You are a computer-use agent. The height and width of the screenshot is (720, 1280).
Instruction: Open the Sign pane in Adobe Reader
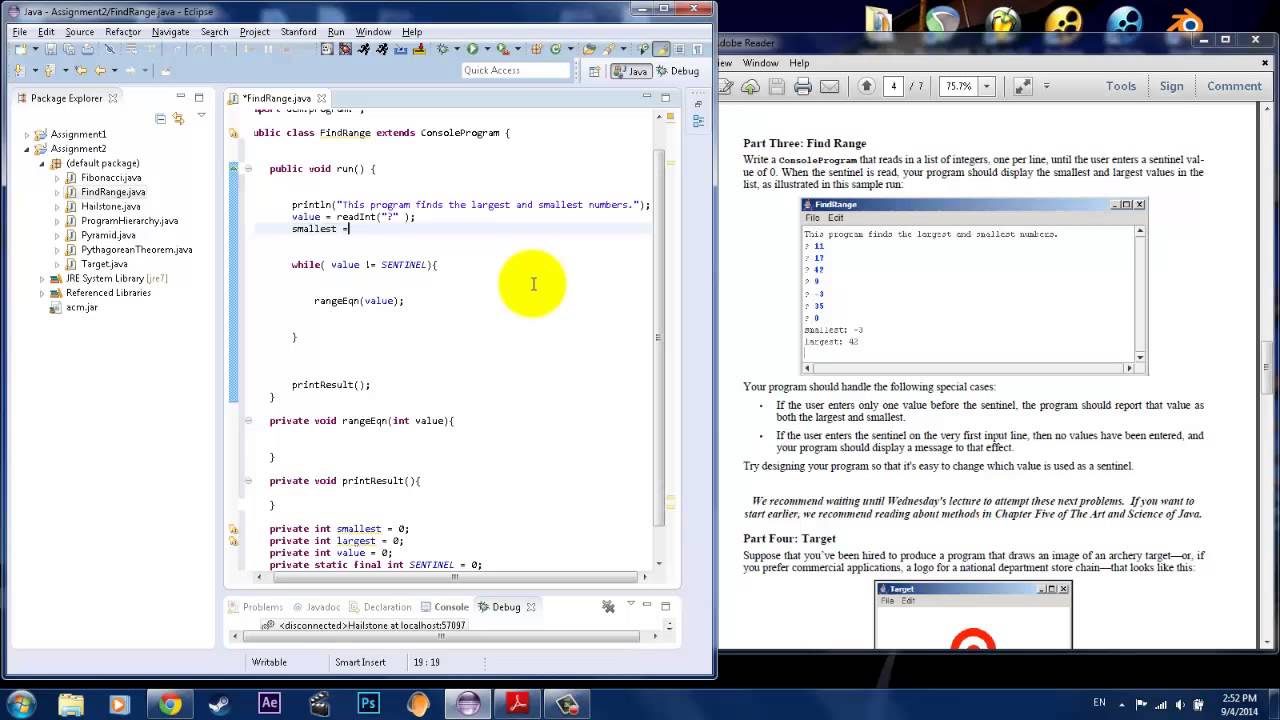[1171, 86]
